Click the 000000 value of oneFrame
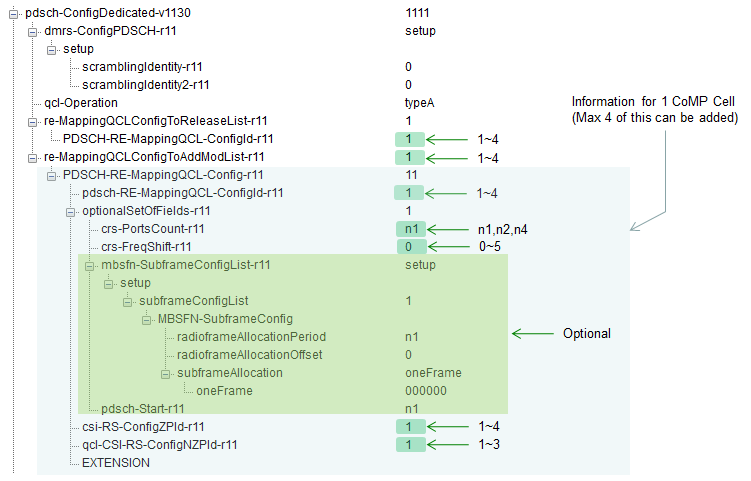 point(426,391)
